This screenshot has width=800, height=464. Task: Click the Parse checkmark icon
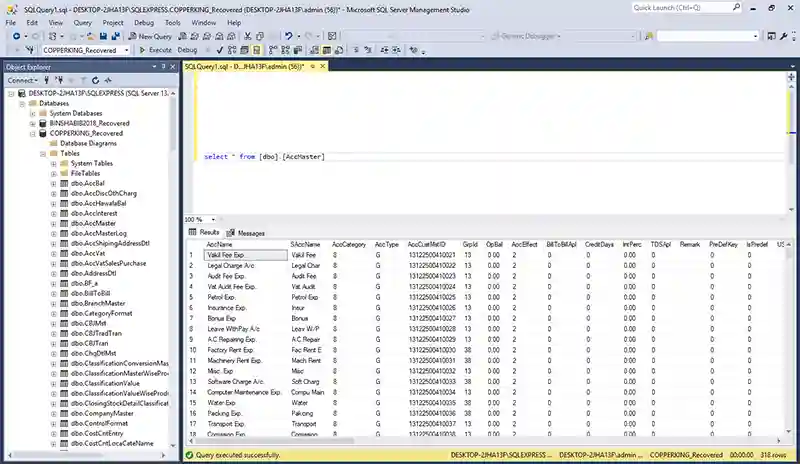coord(220,50)
